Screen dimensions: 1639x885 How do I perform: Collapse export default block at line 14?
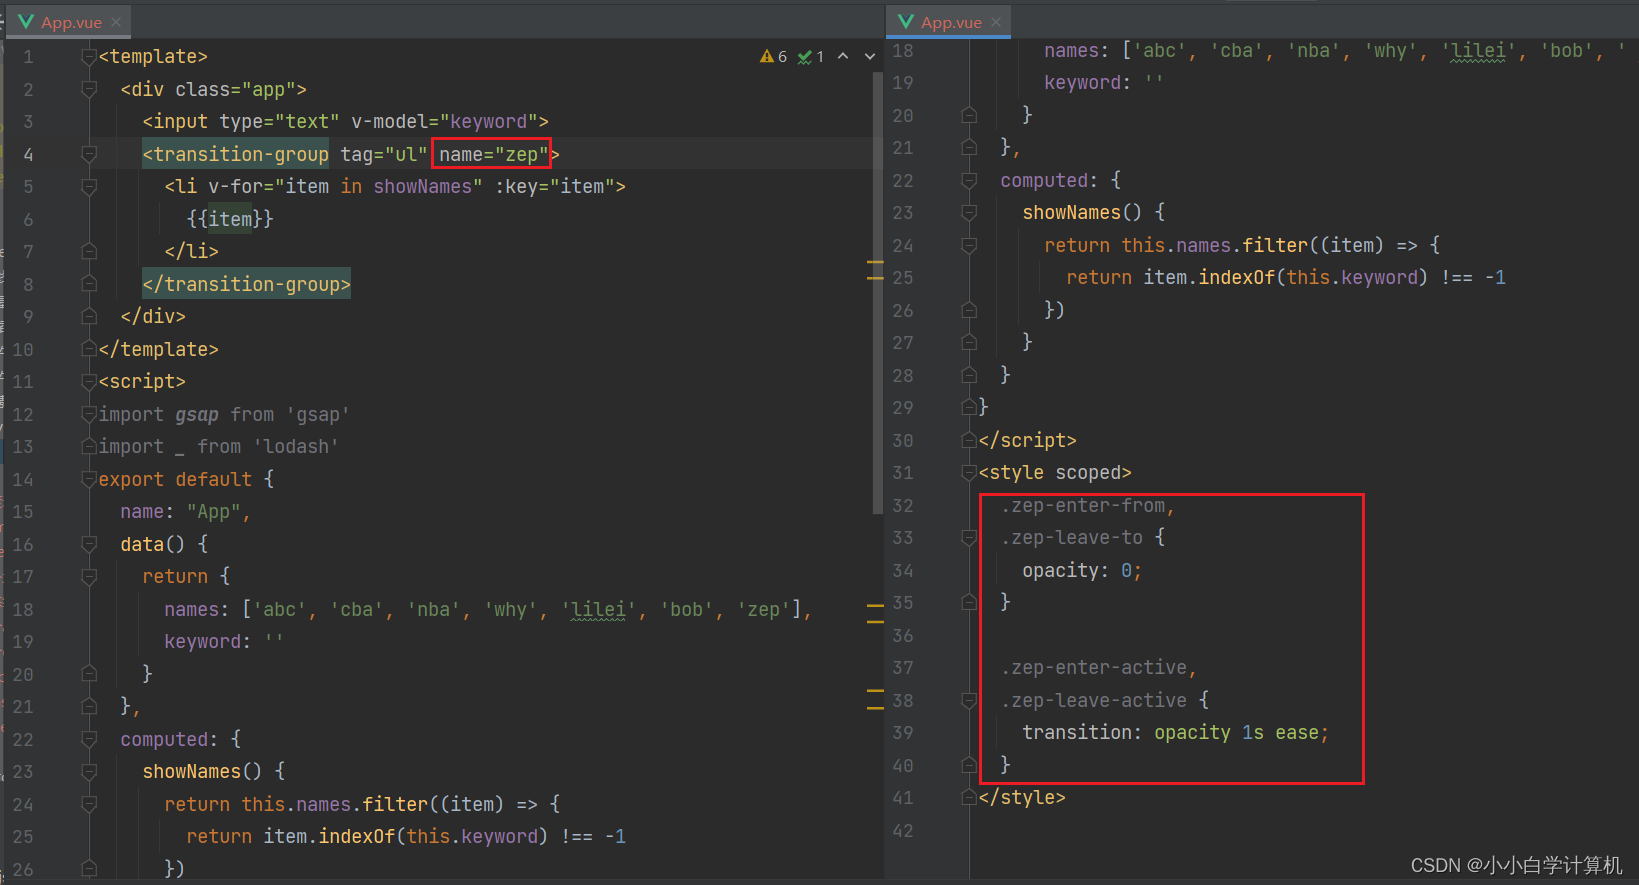pos(89,479)
